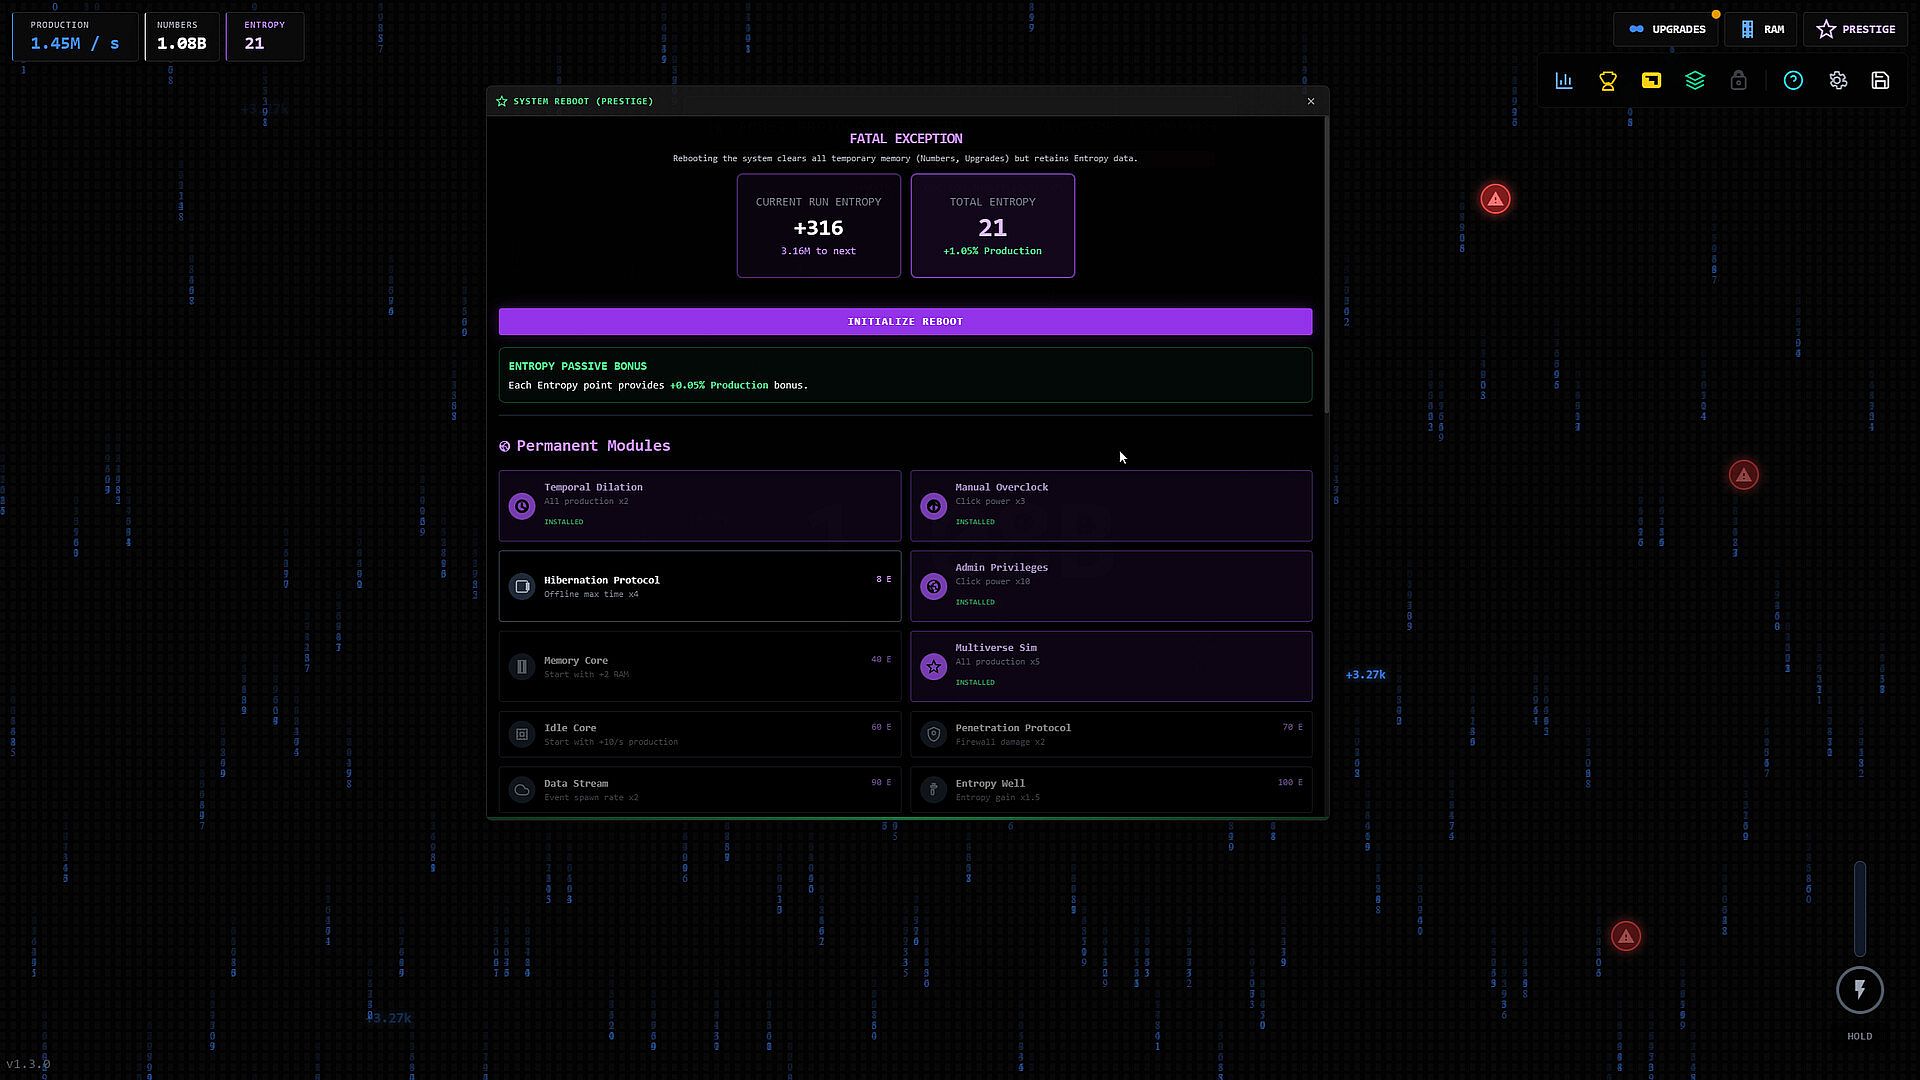
Task: Click the yellow window panel icon
Action: point(1651,81)
